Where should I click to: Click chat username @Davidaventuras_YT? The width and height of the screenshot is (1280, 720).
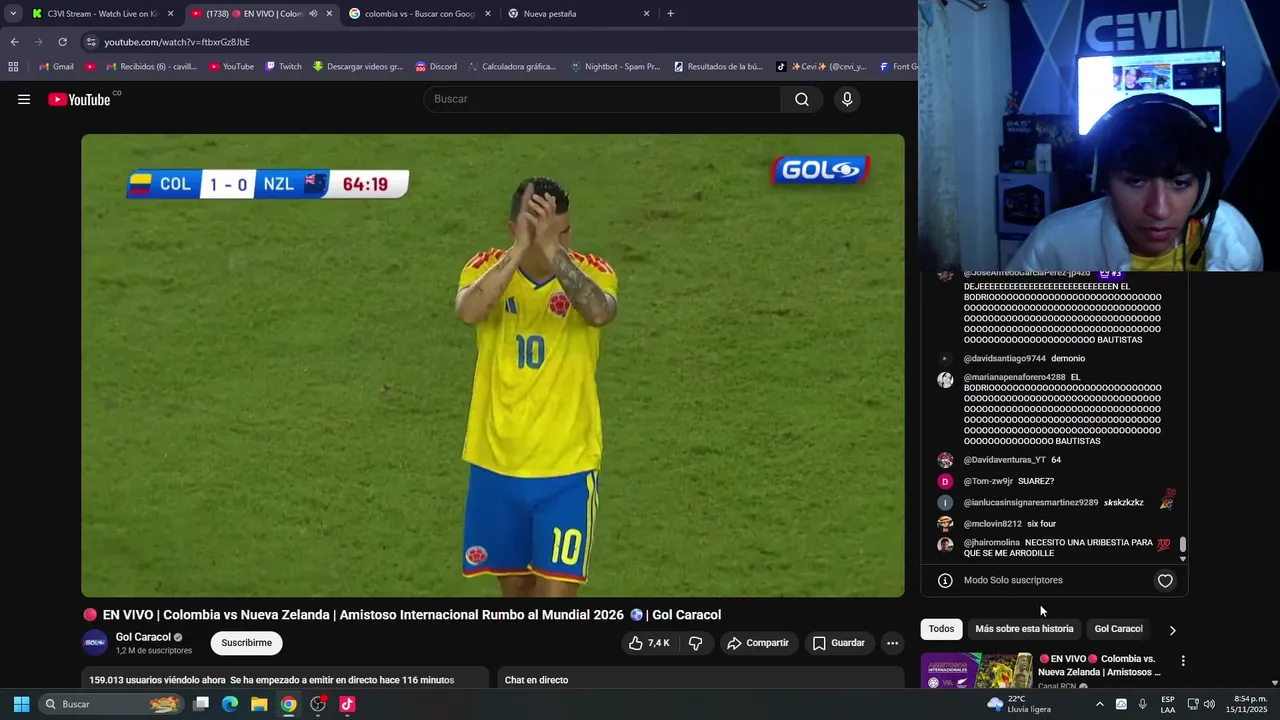pos(1005,460)
